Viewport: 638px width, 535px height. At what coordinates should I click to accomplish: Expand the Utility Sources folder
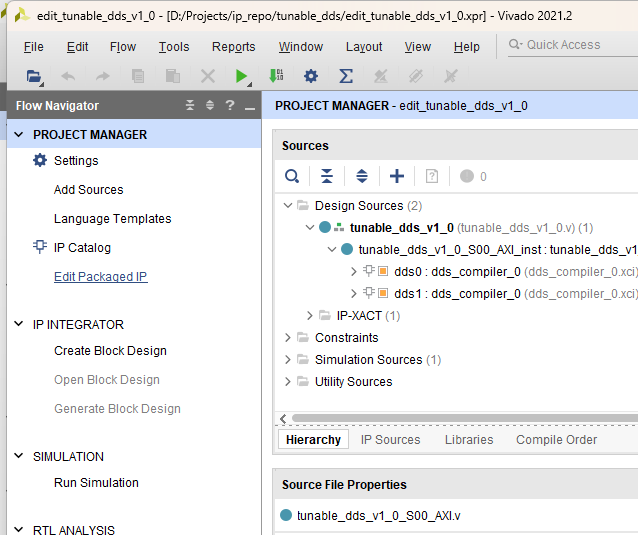tap(288, 381)
